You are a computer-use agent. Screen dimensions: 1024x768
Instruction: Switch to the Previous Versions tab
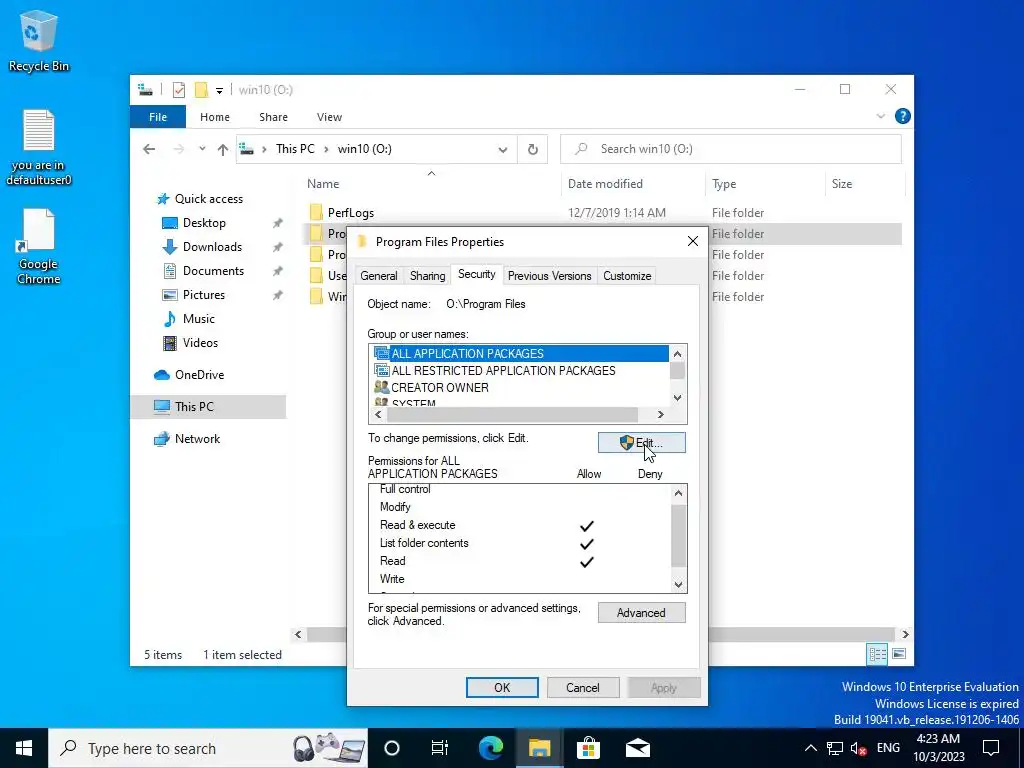(x=550, y=276)
